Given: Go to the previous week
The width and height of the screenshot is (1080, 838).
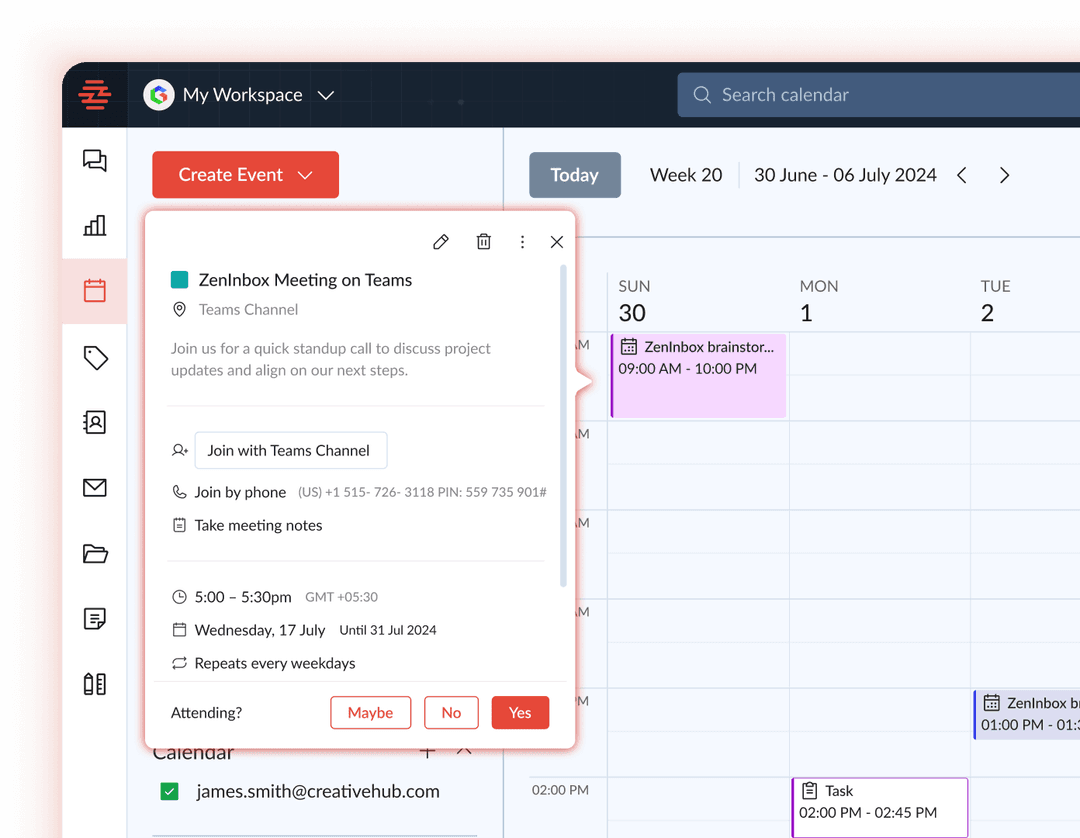Looking at the screenshot, I should click(962, 176).
